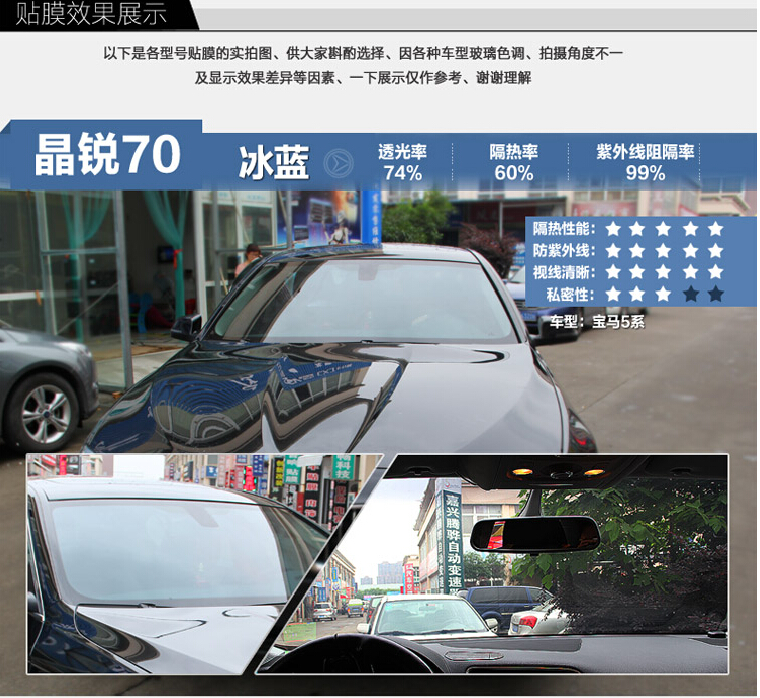Click the dark fourth star in 私密性 row
This screenshot has height=698, width=760.
[690, 294]
